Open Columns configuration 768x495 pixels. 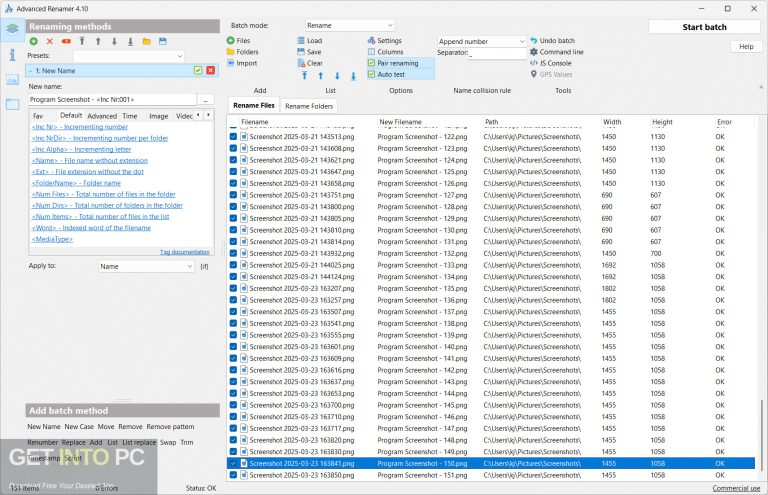tap(385, 52)
